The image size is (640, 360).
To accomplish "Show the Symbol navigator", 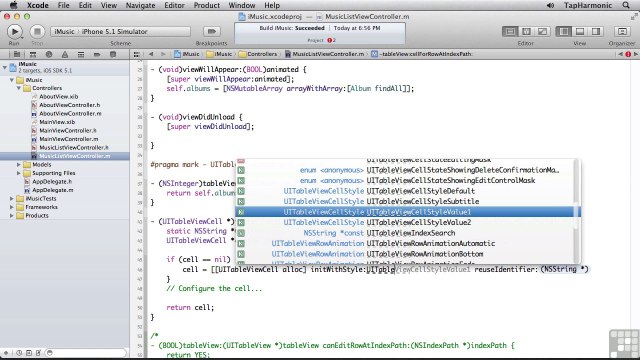I will coord(33,54).
